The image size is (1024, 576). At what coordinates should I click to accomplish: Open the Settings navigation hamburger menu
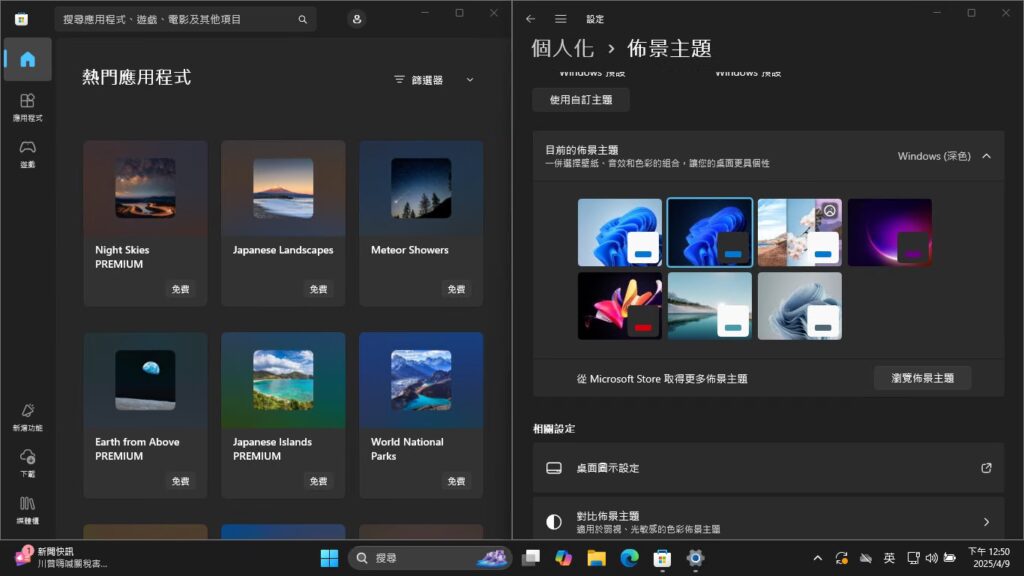tap(560, 17)
